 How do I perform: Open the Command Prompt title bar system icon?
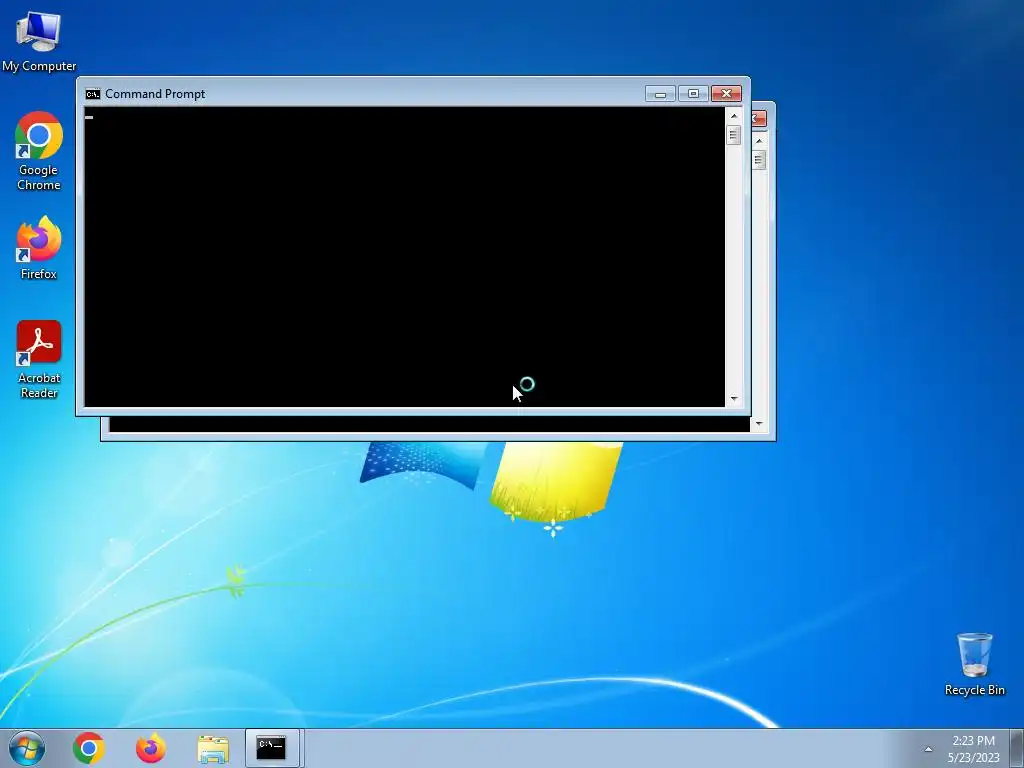(93, 94)
